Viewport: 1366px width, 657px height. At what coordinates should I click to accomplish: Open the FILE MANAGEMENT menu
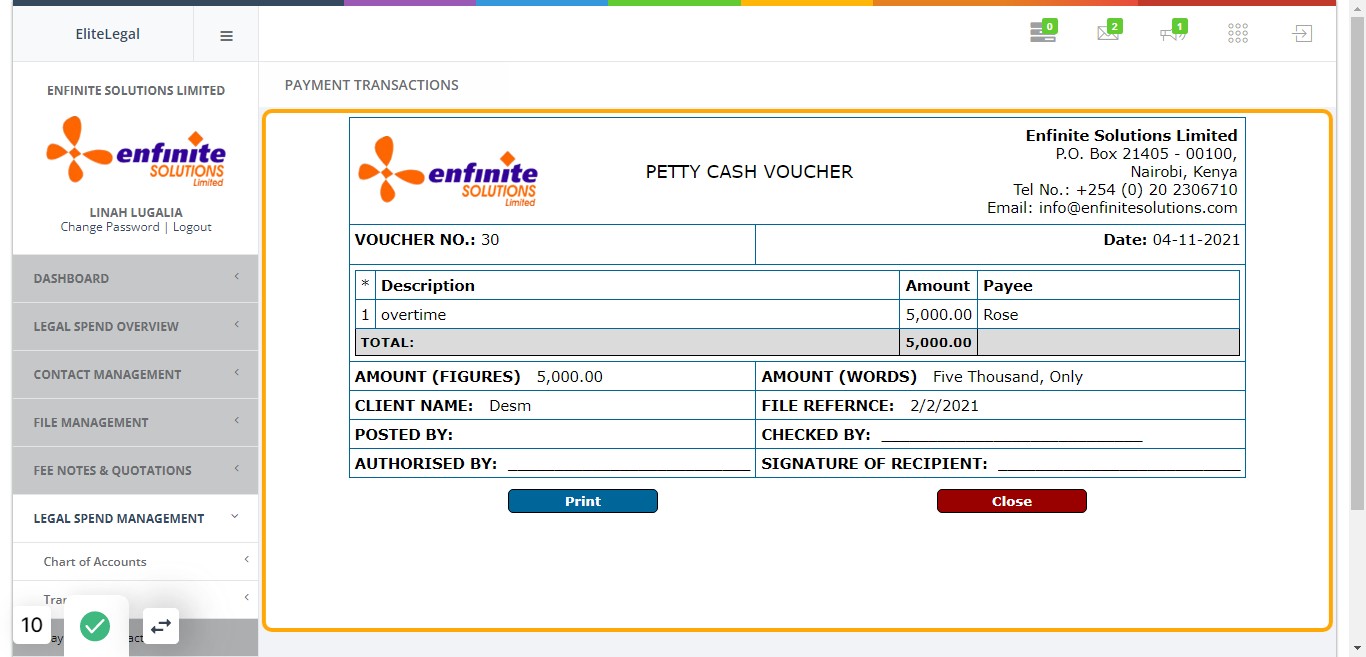[135, 422]
